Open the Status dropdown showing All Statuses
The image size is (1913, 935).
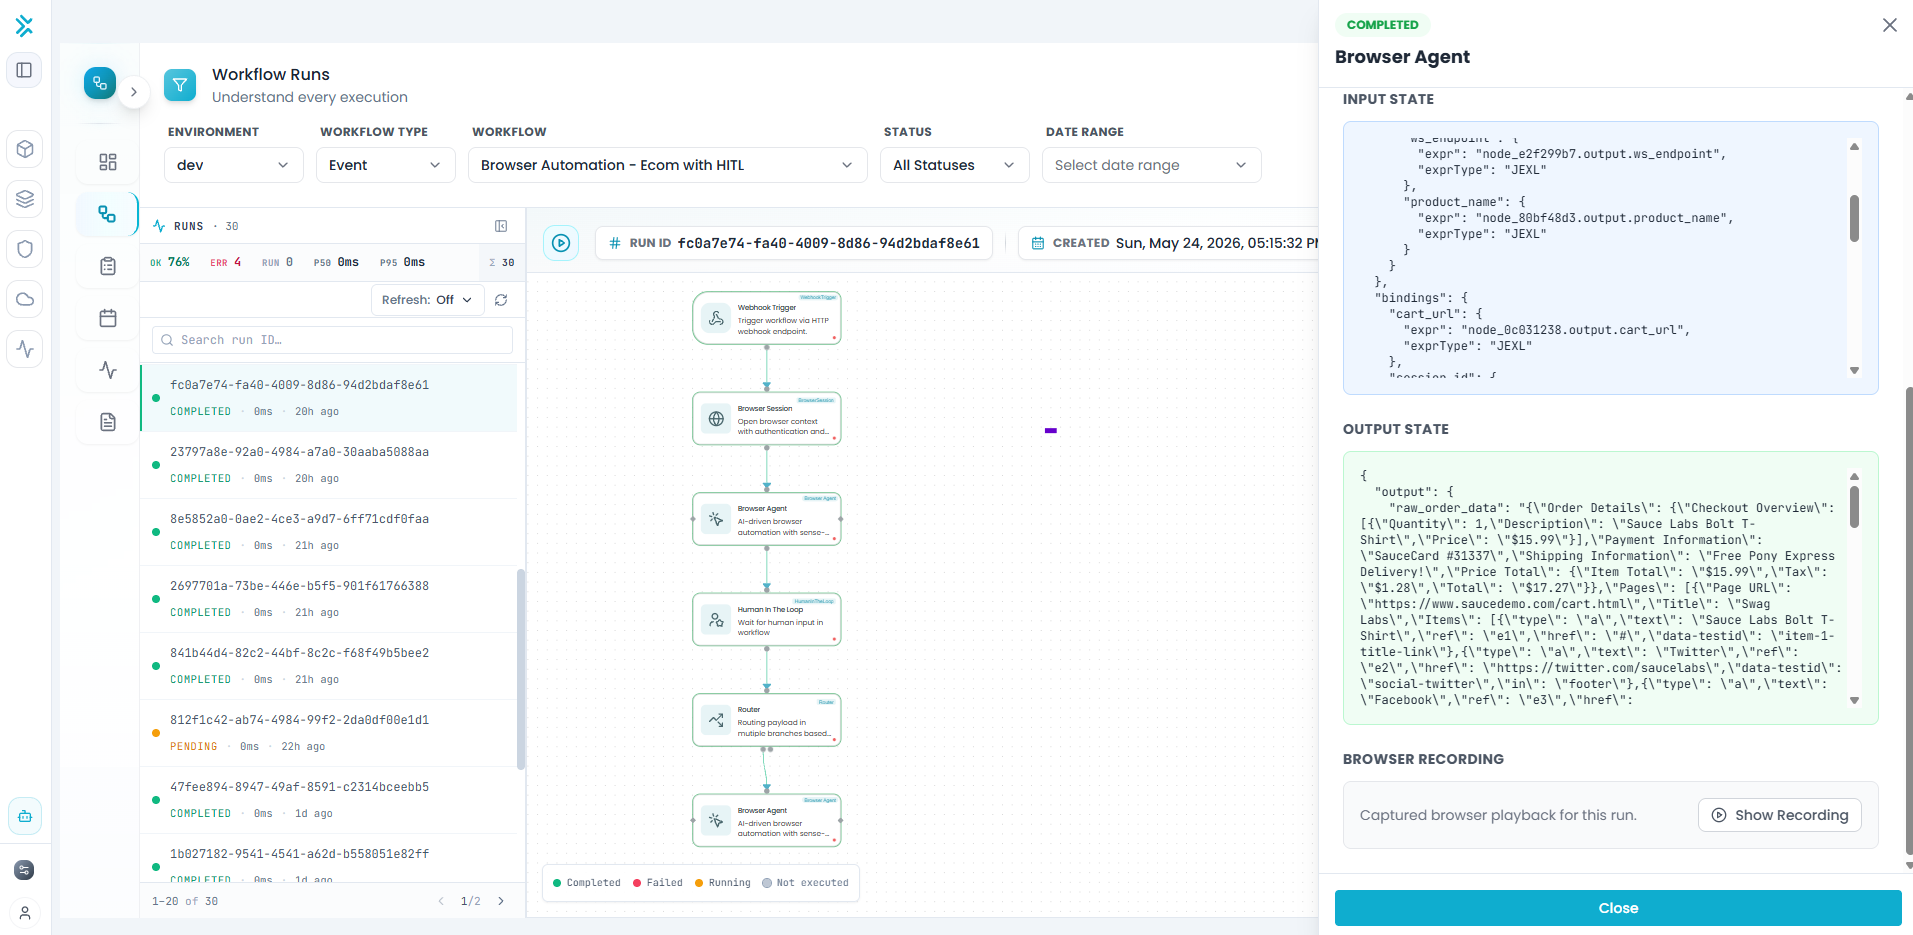[955, 165]
